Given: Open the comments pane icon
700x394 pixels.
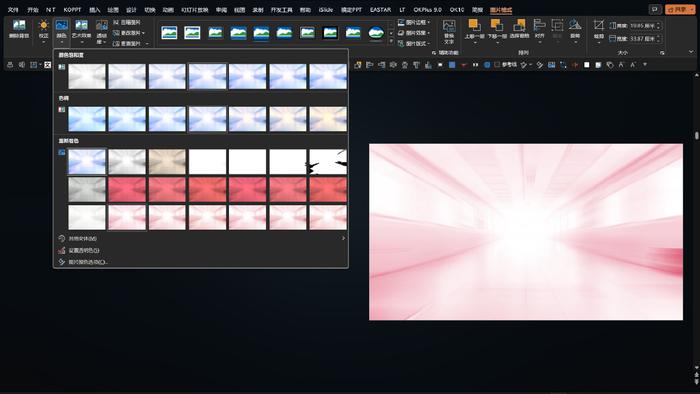Looking at the screenshot, I should tap(655, 9).
